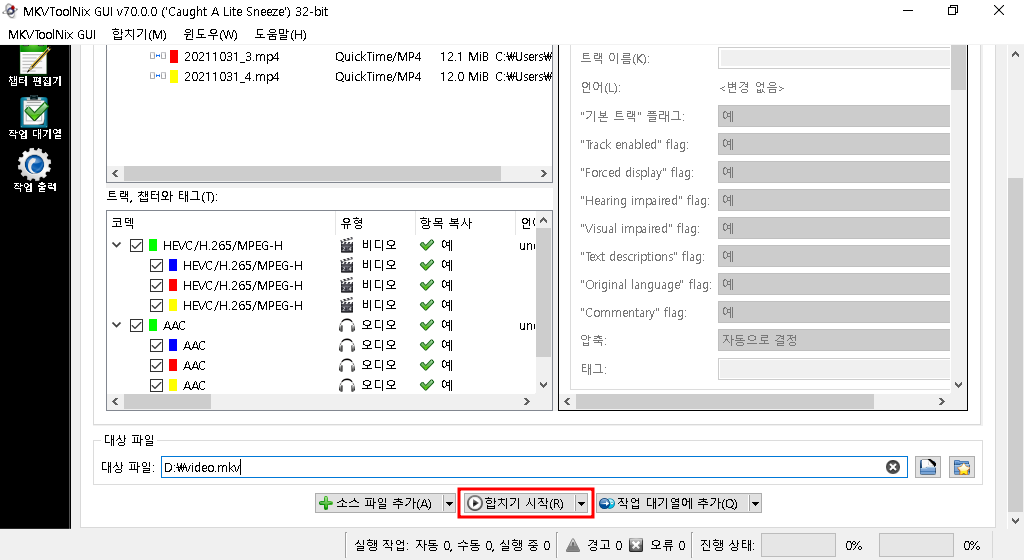Open the 윈도우(W) menu
The image size is (1024, 560).
[210, 35]
